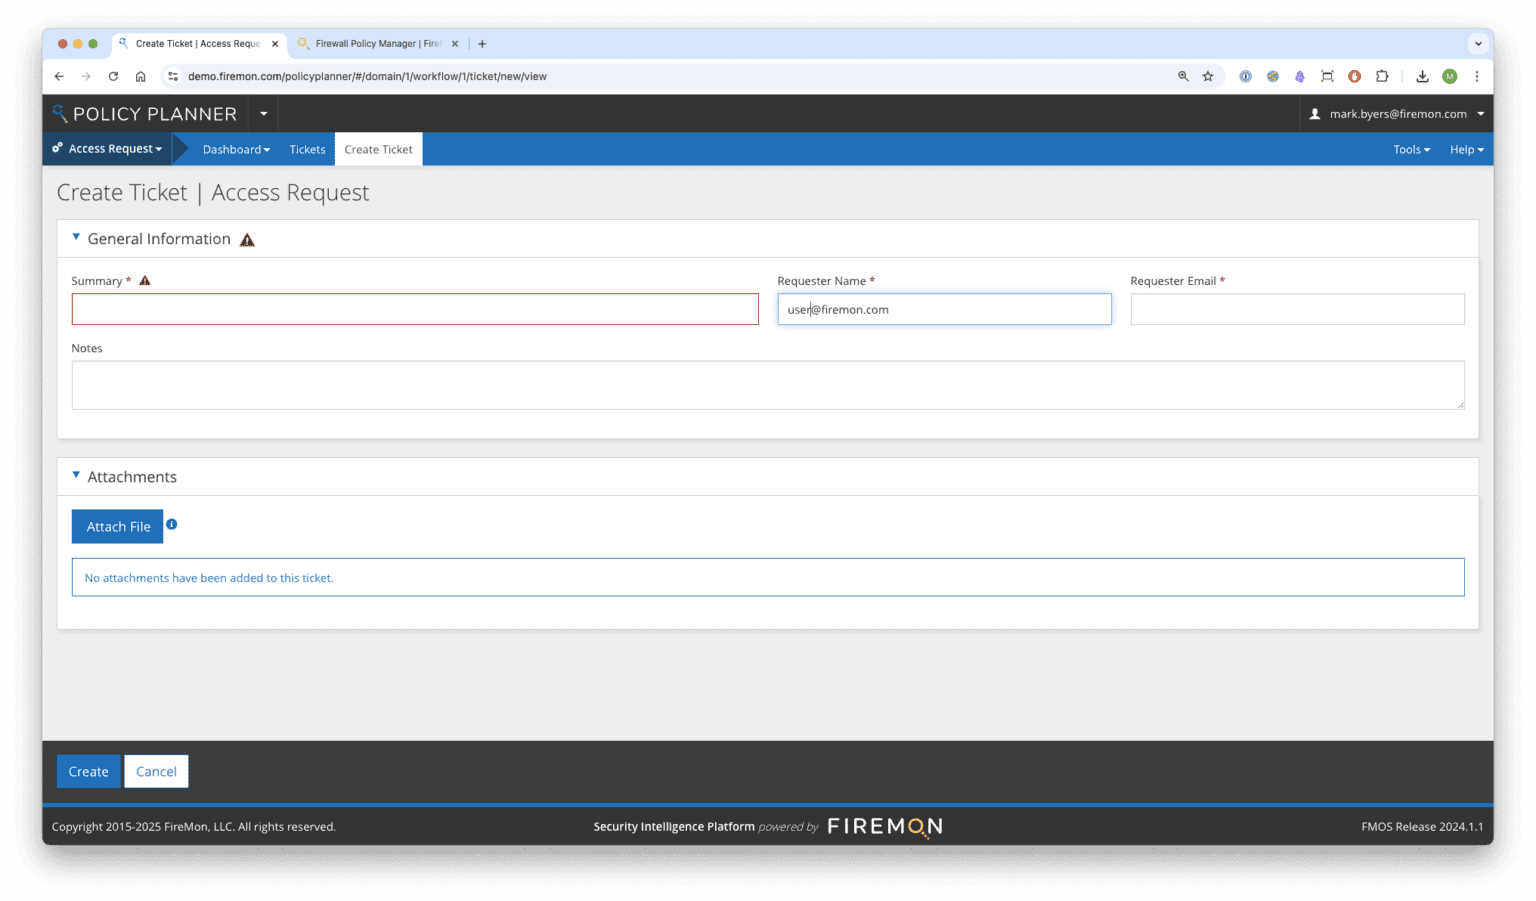1536x901 pixels.
Task: Click the warning triangle beside Summary label
Action: click(x=144, y=281)
